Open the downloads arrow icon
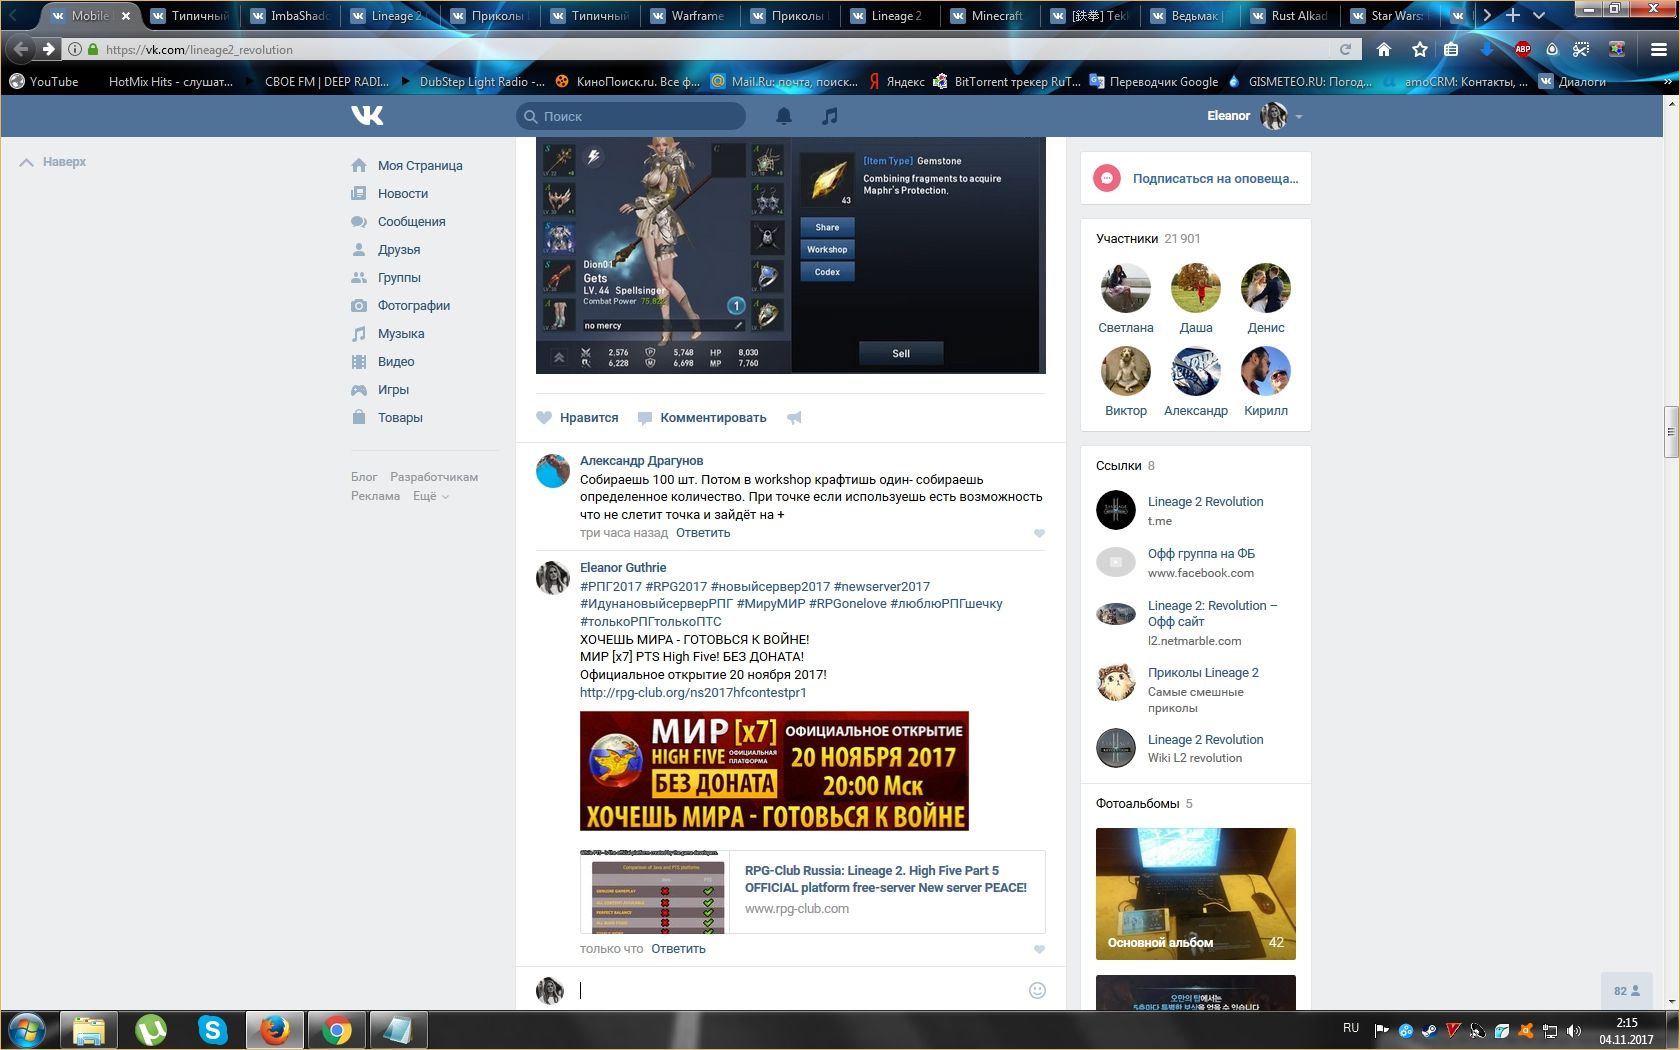This screenshot has width=1680, height=1050. [x=1487, y=49]
